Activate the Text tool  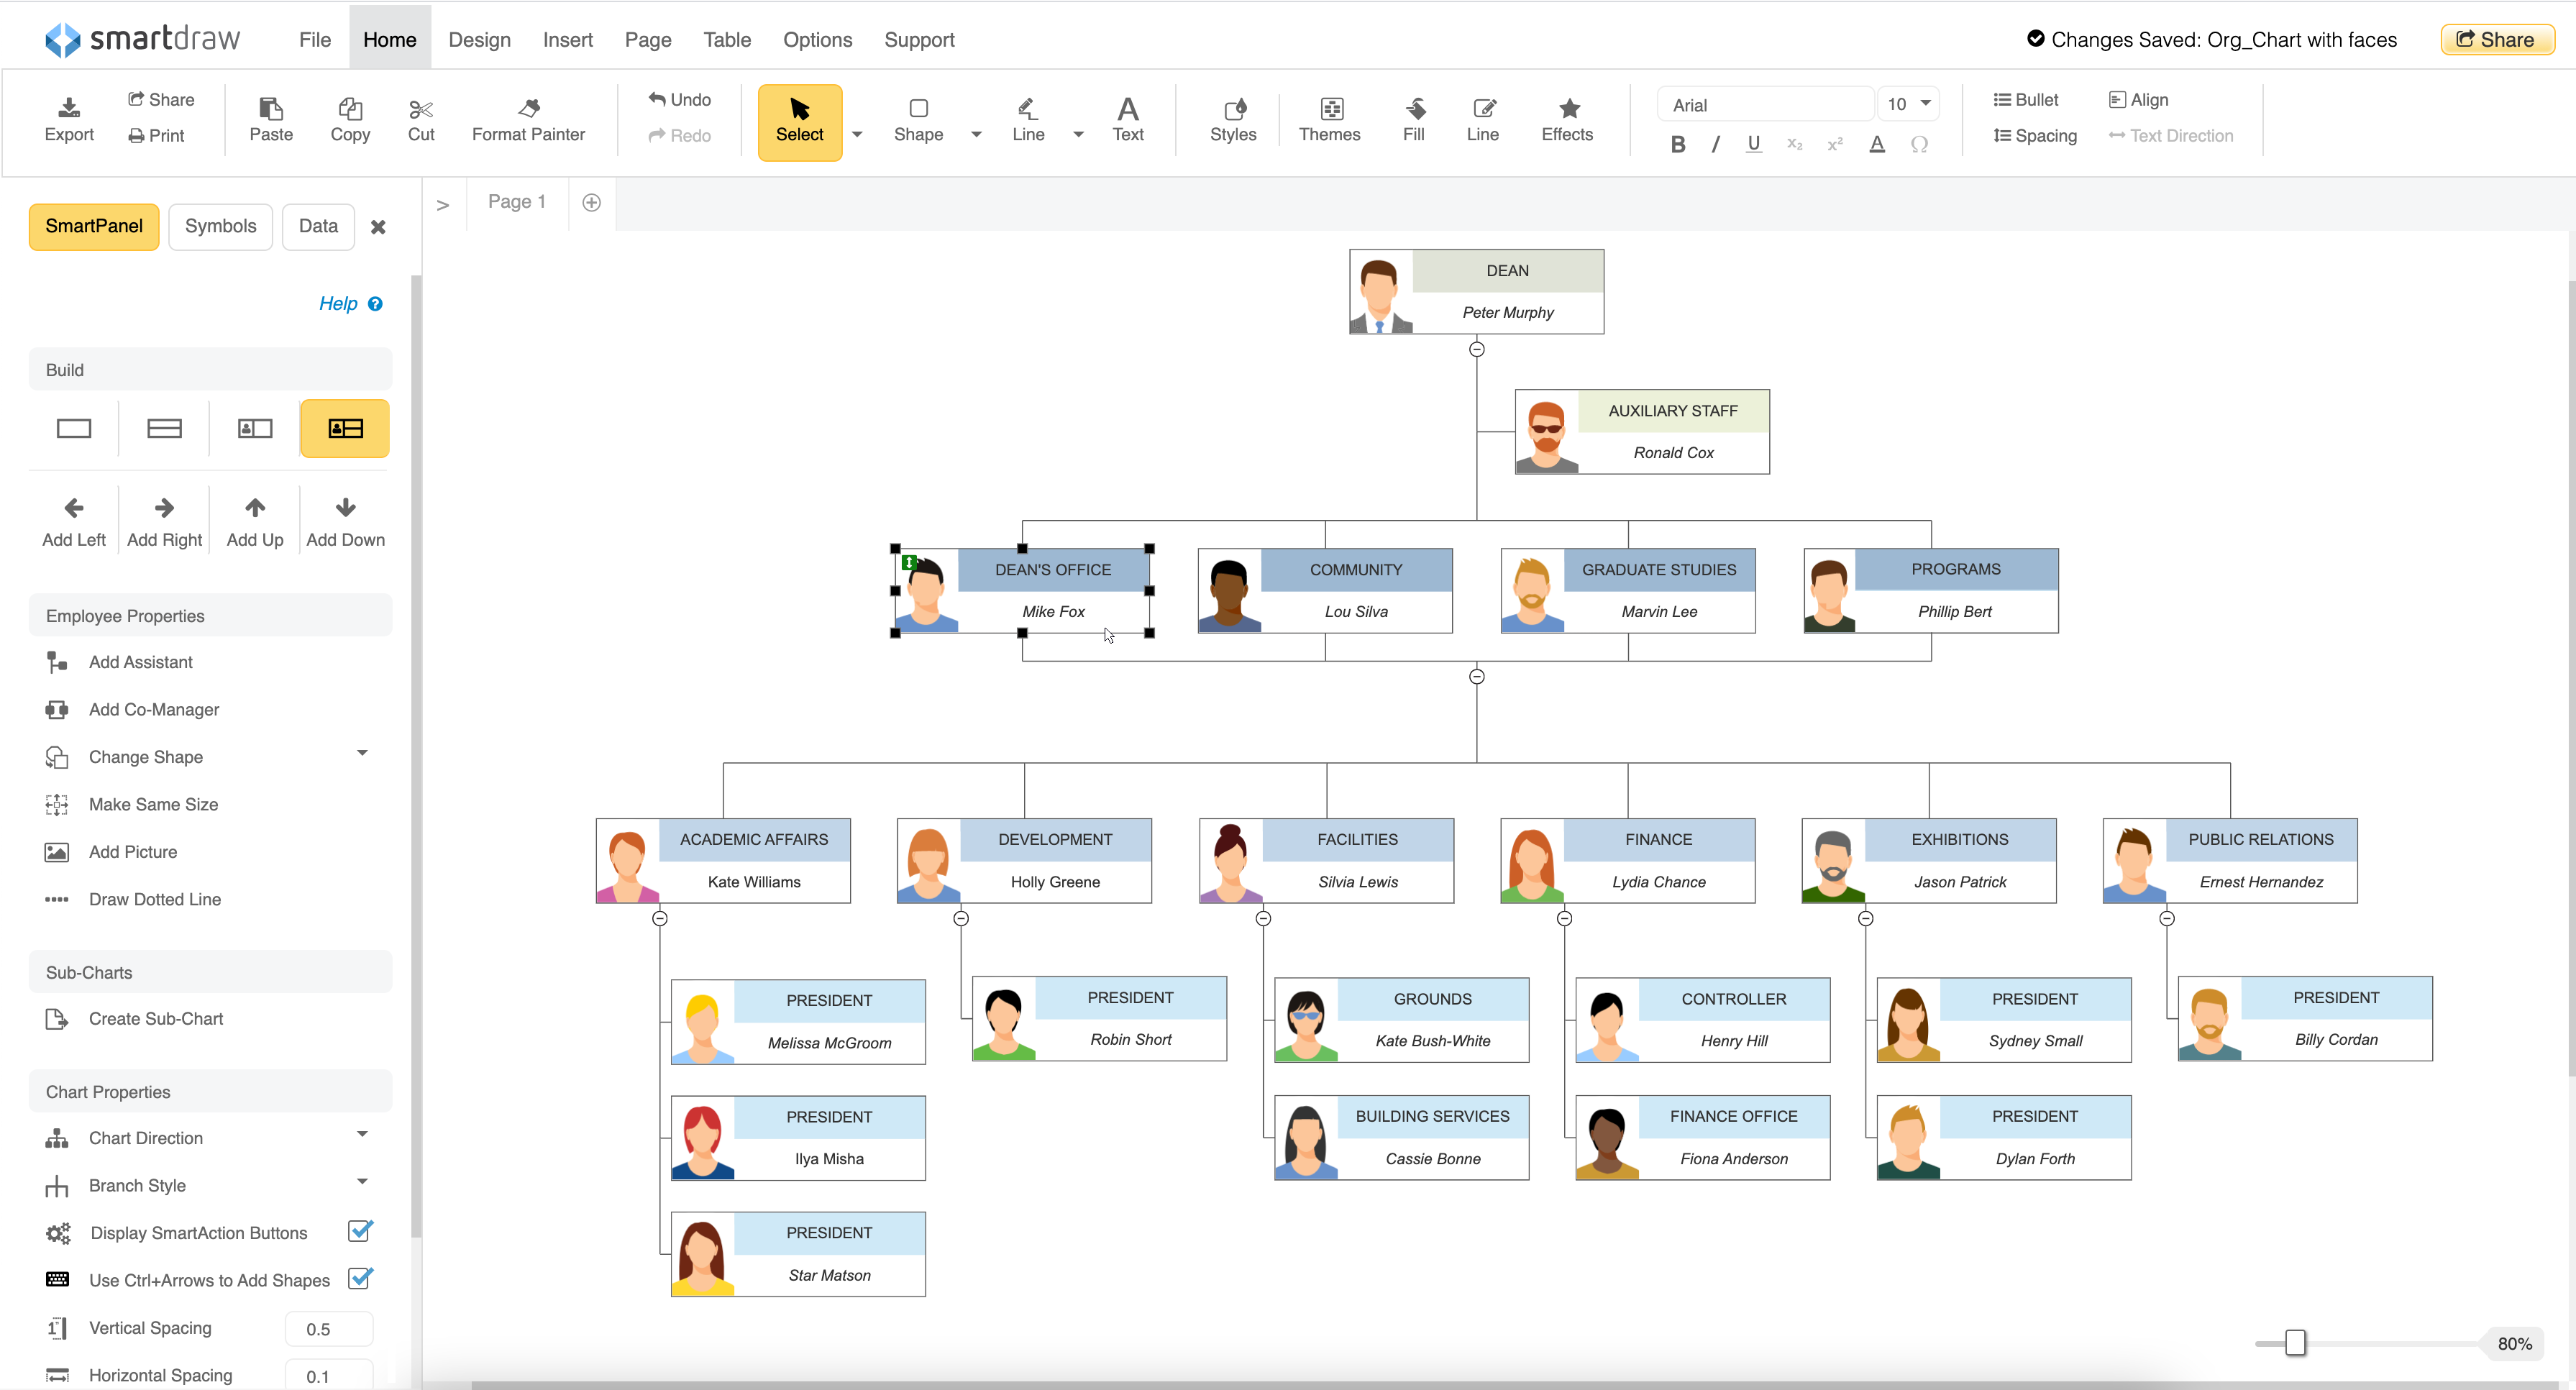click(1128, 118)
